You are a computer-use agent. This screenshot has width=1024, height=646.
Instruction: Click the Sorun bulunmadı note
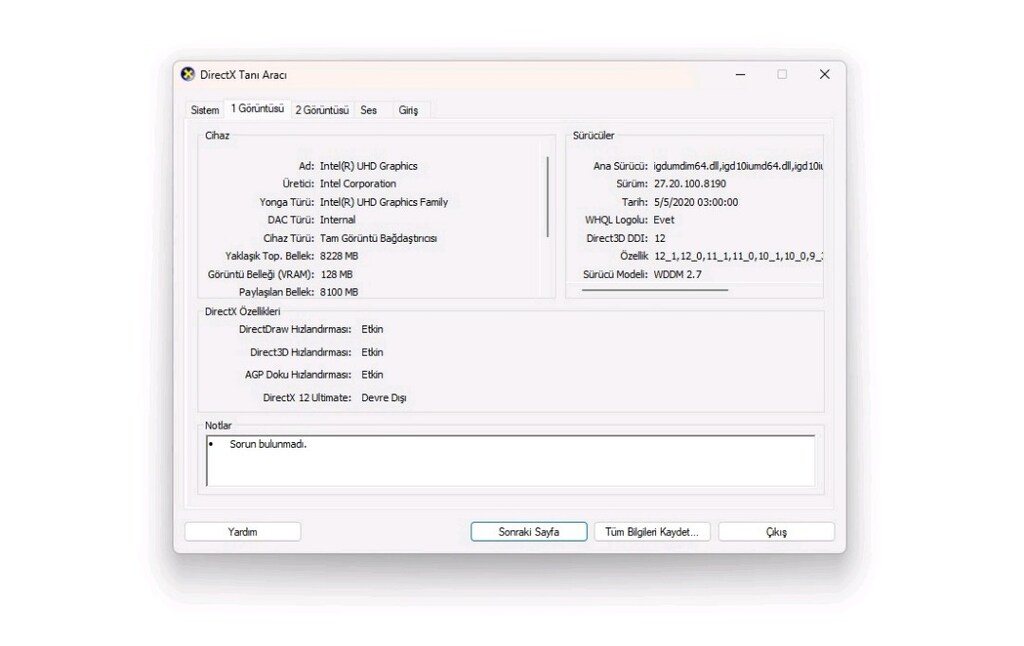pyautogui.click(x=268, y=444)
